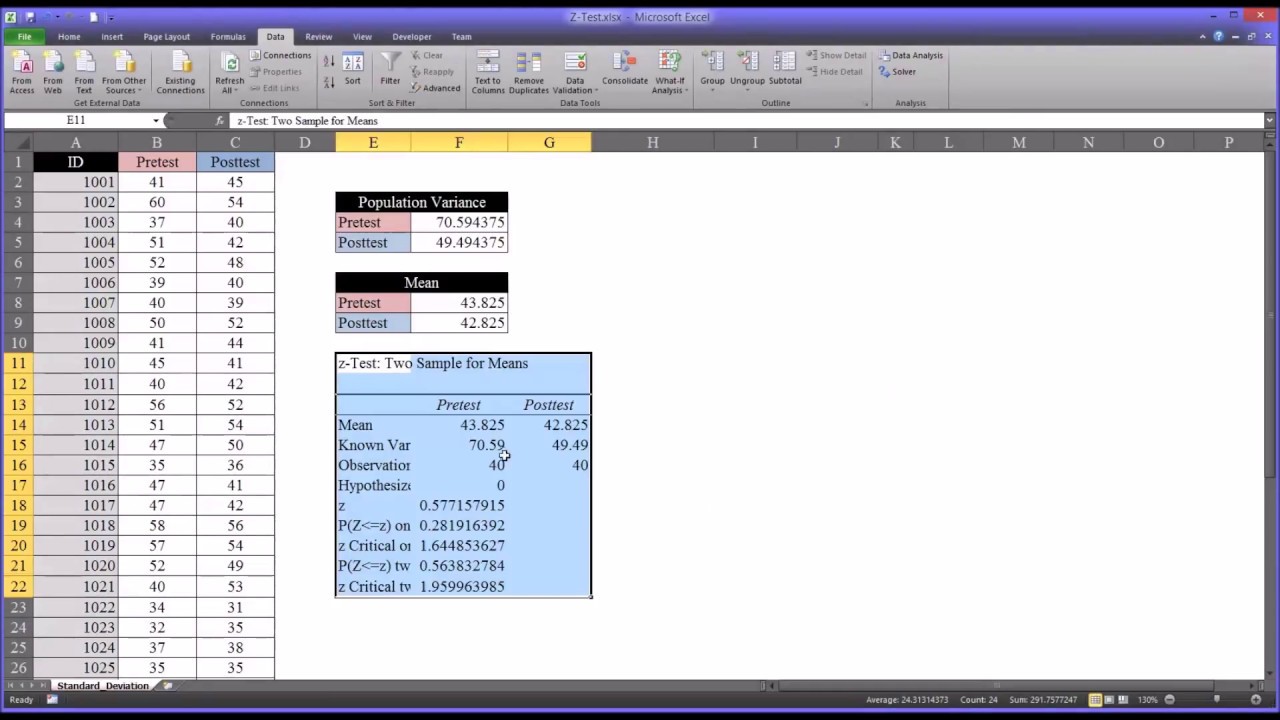Switch to the Formulas tab

point(228,37)
